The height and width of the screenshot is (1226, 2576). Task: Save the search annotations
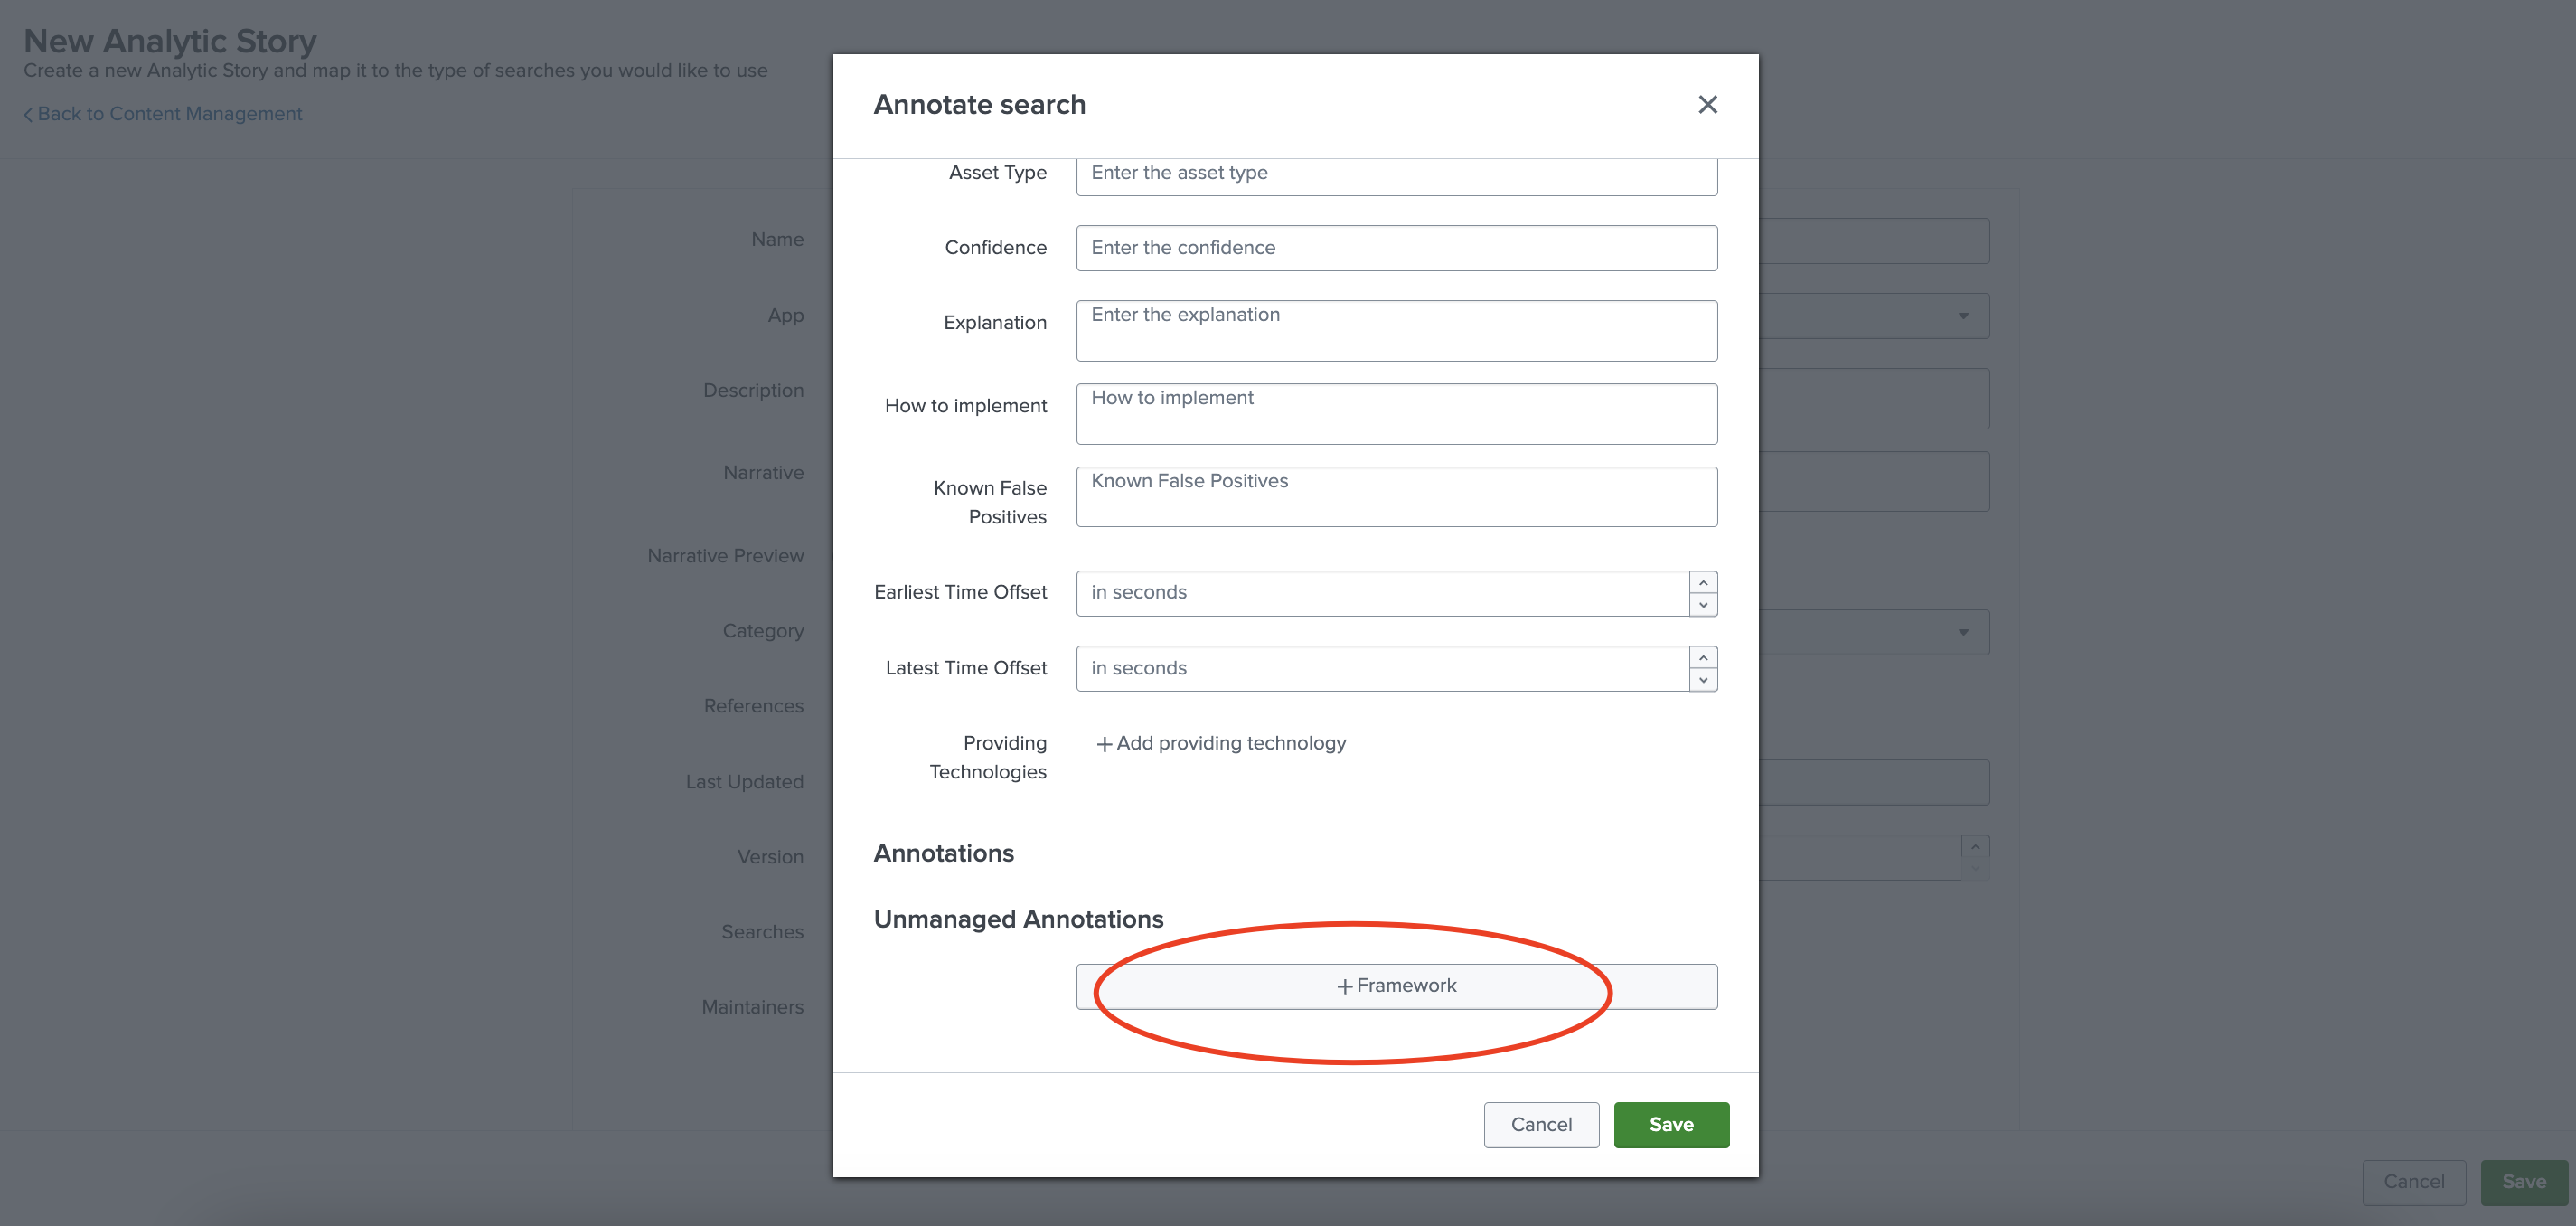1670,1124
